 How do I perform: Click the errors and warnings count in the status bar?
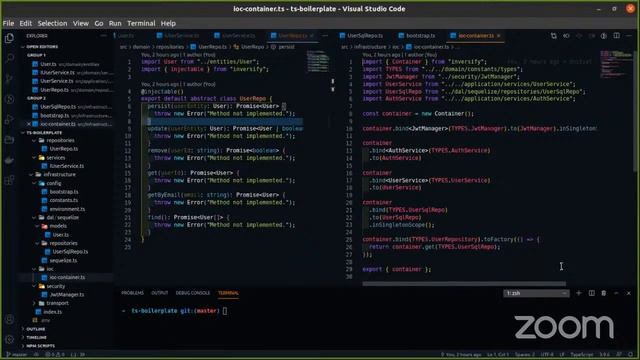pos(55,355)
